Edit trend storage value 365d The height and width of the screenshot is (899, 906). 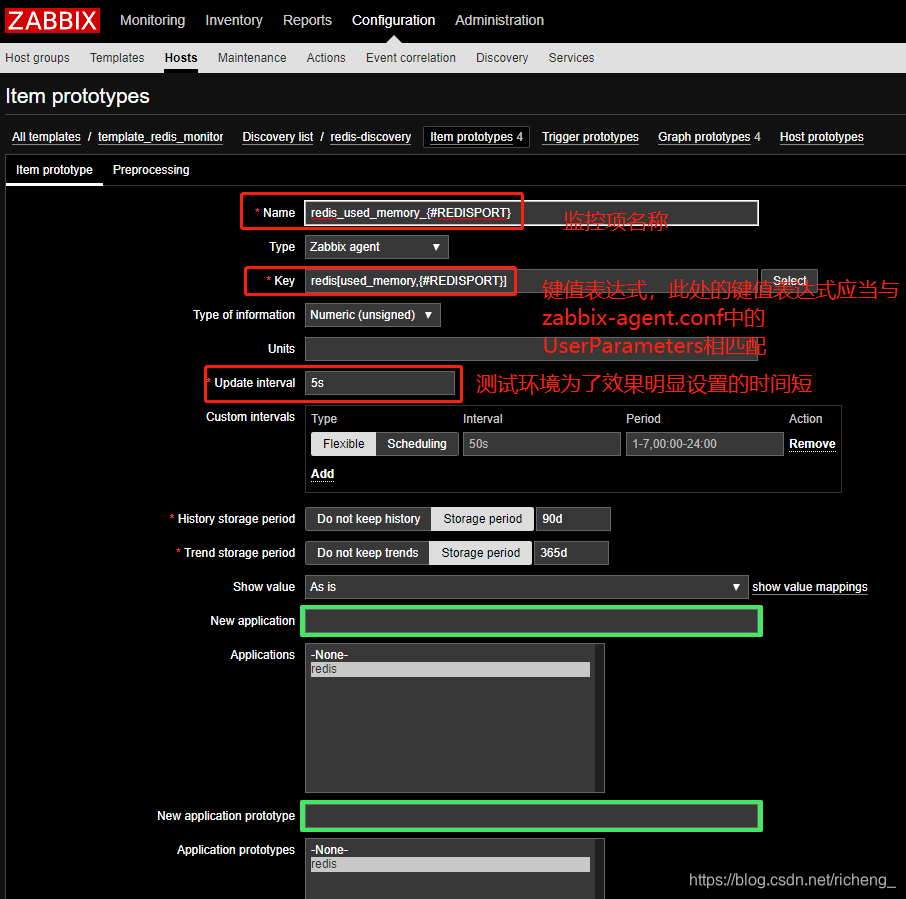pos(571,553)
